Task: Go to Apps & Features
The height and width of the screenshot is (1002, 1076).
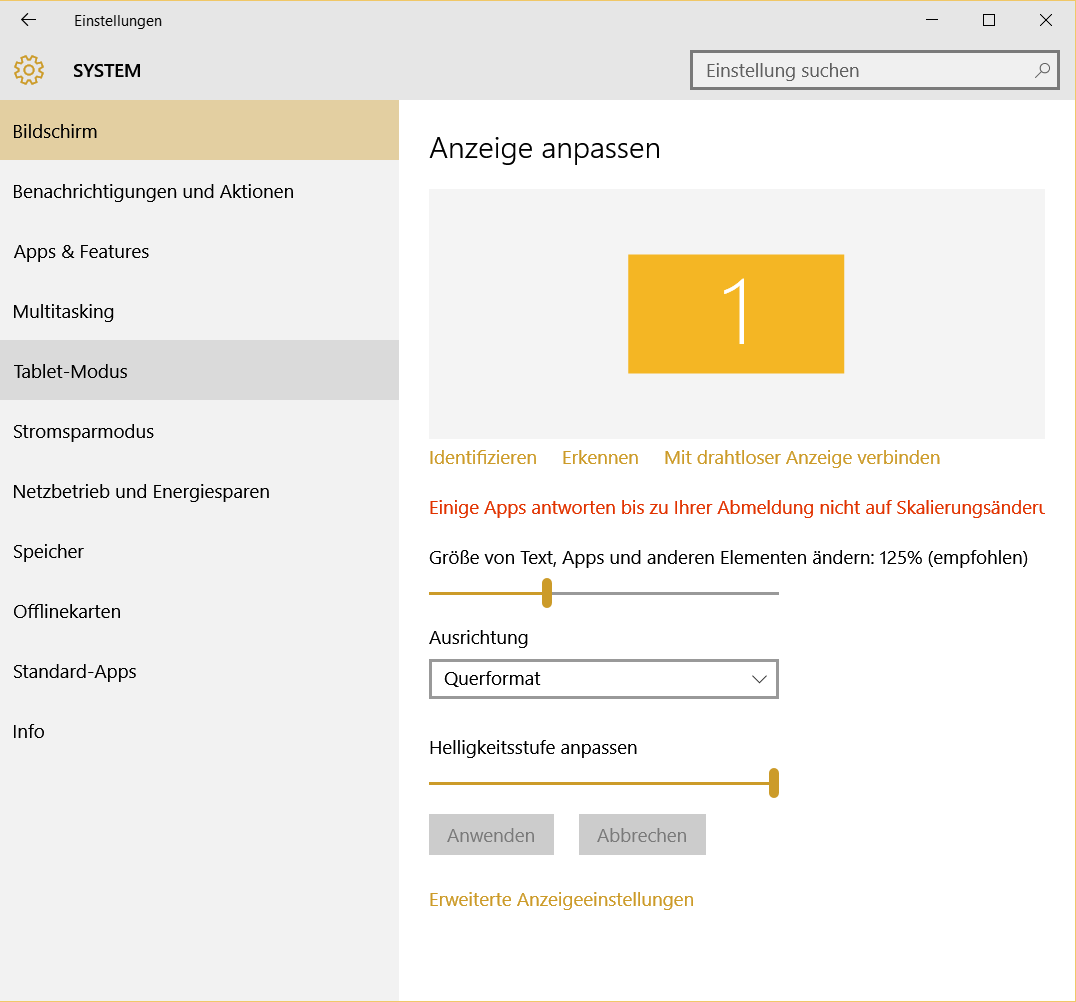Action: (x=81, y=252)
